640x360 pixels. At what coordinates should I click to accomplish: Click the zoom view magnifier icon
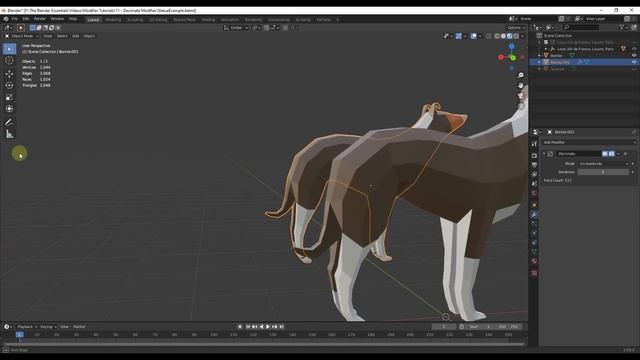[521, 76]
